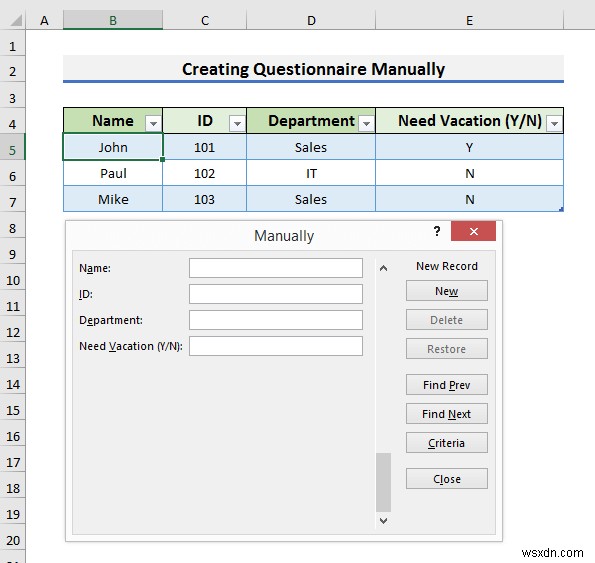Select the cell with ID 102
Viewport: 595px width, 563px height.
click(205, 173)
